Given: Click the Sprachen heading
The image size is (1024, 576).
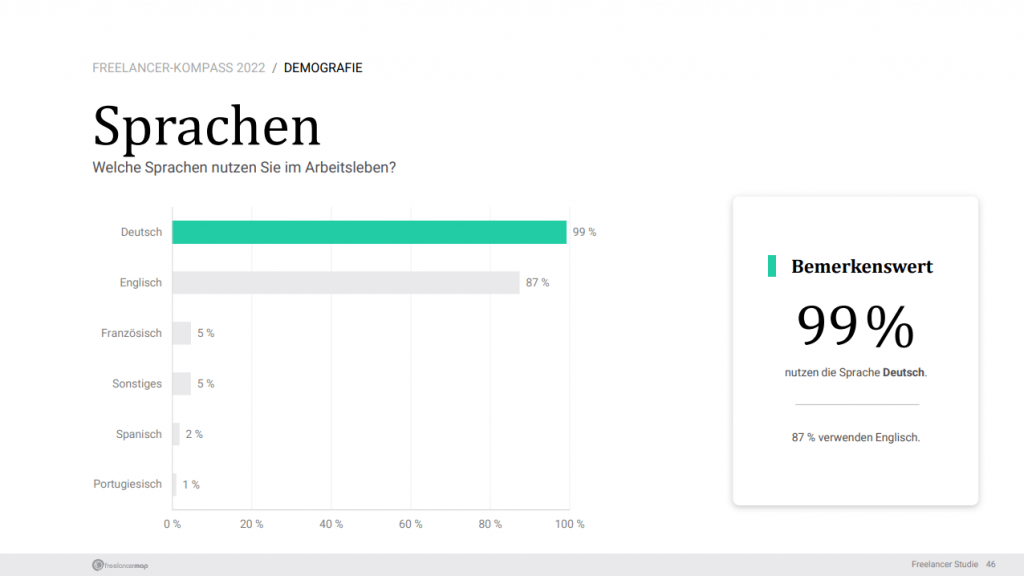Looking at the screenshot, I should point(206,127).
